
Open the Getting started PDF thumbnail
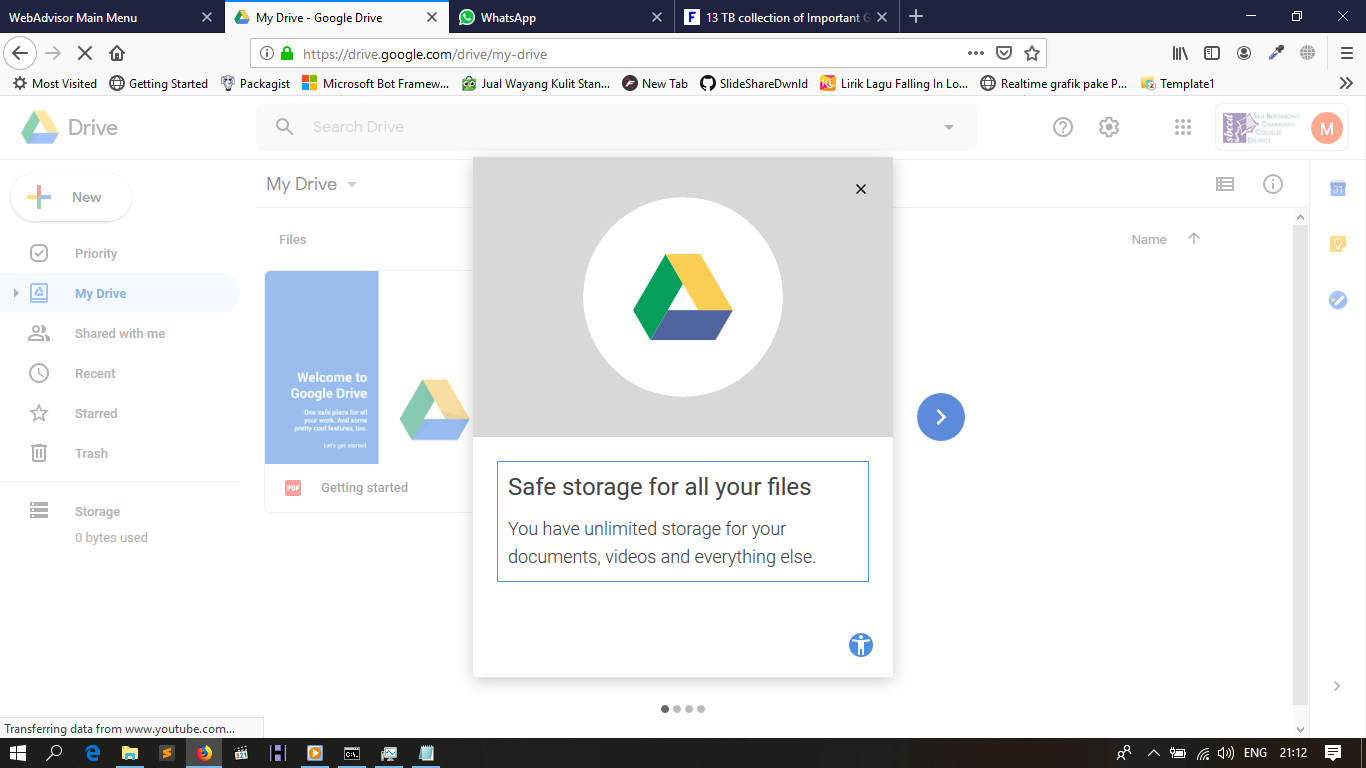[369, 367]
